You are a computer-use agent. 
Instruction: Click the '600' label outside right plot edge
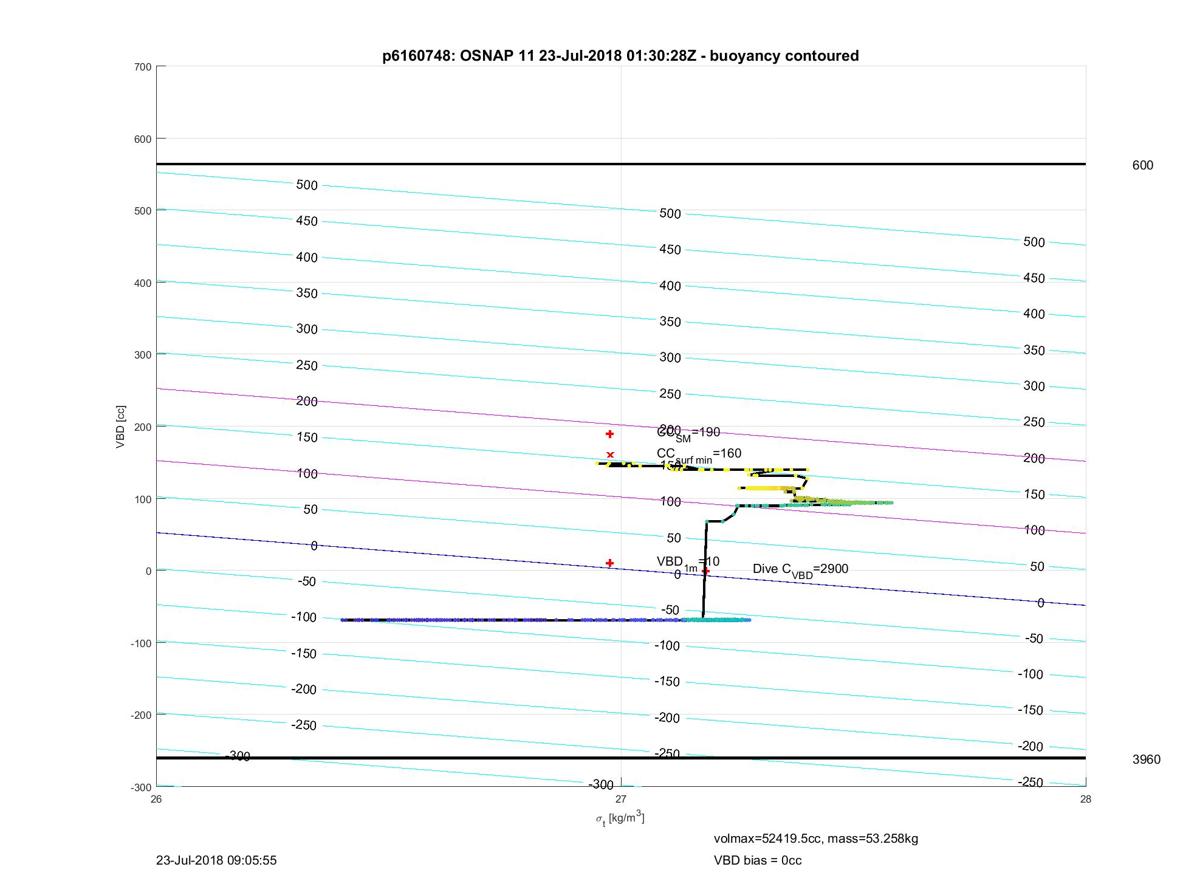tap(1142, 165)
